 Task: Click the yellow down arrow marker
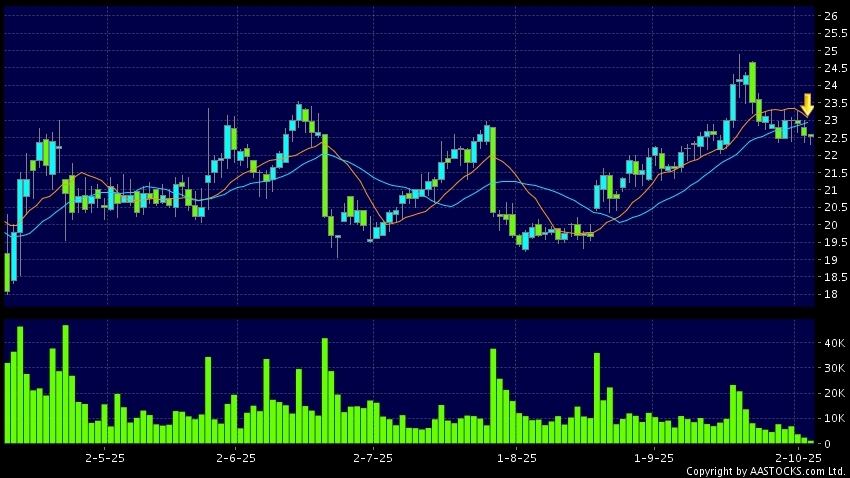[x=807, y=104]
